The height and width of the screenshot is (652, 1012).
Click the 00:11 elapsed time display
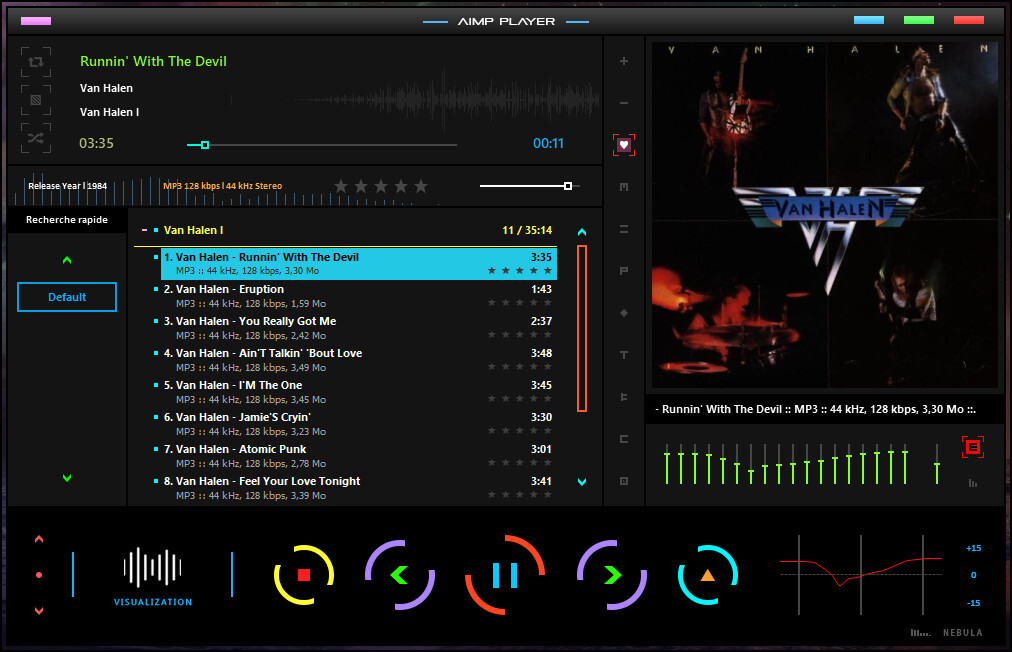[548, 143]
